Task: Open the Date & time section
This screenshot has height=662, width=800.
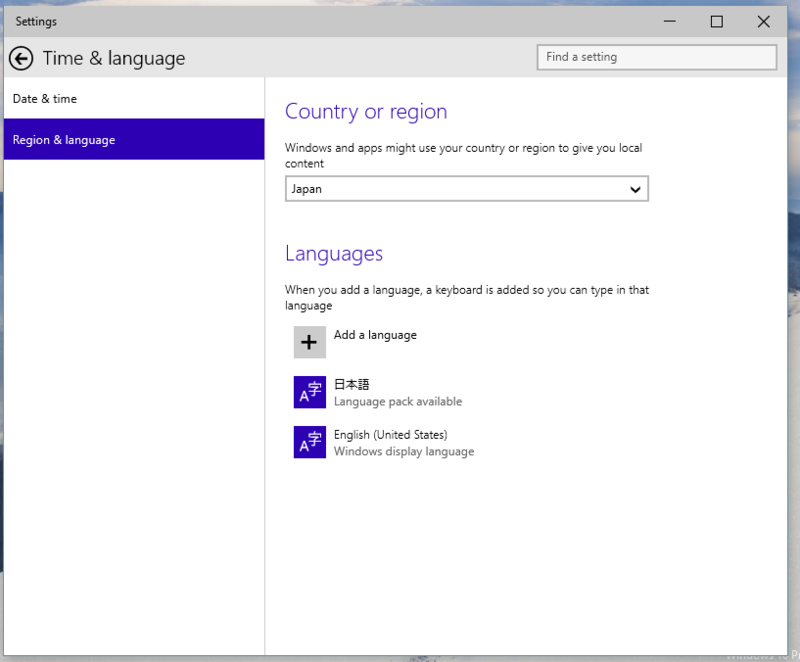Action: (134, 98)
